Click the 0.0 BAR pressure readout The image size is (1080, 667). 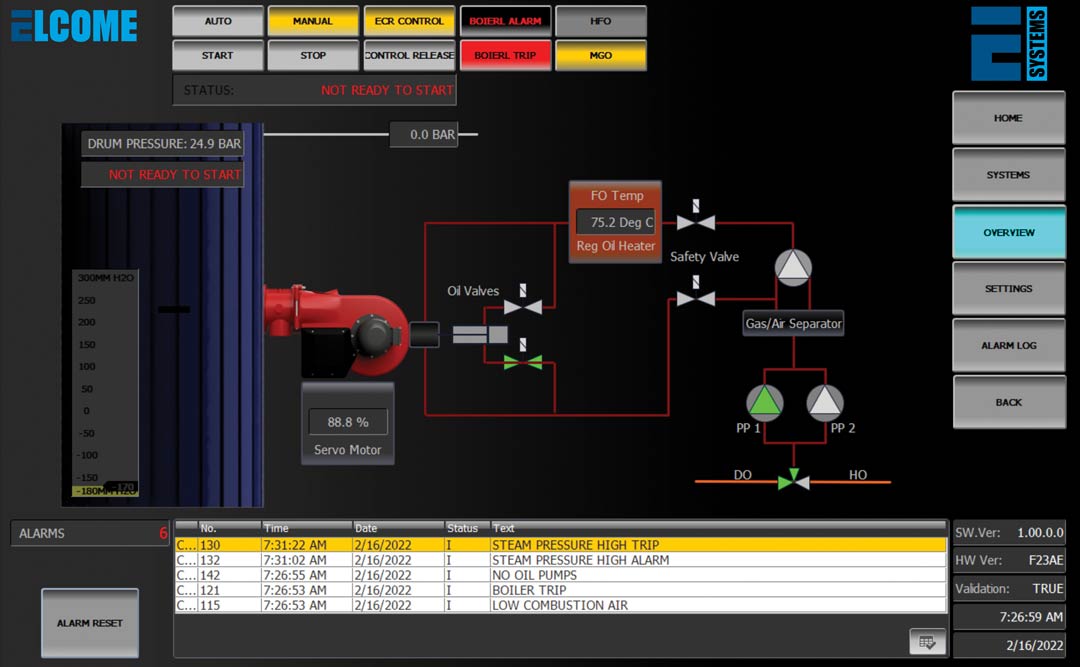pos(424,134)
